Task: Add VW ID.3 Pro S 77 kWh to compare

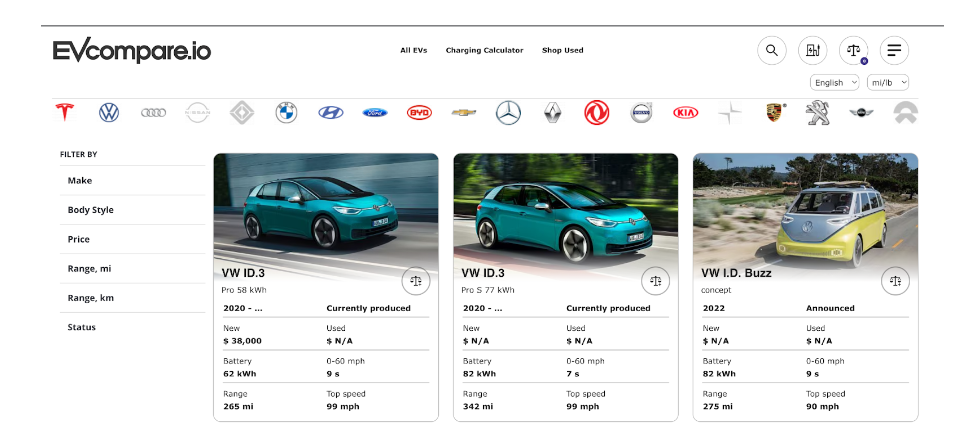Action: (x=656, y=281)
